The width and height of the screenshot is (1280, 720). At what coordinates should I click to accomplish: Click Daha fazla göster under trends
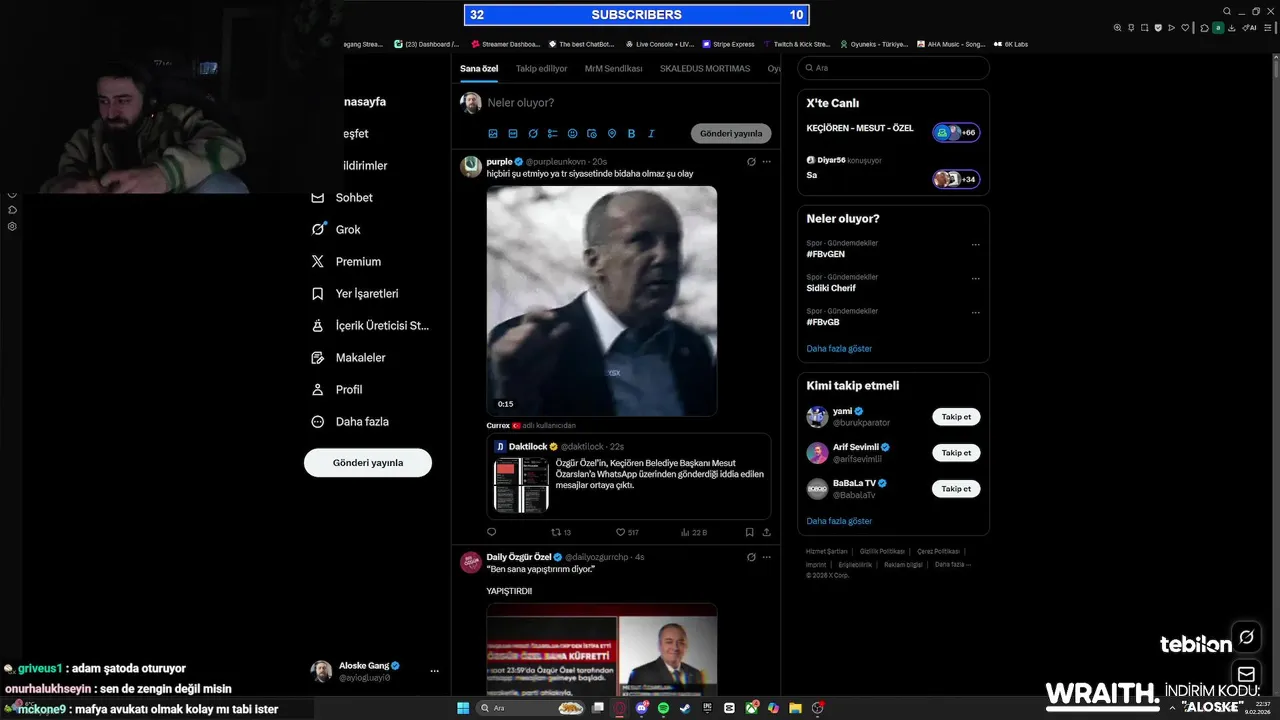(839, 349)
